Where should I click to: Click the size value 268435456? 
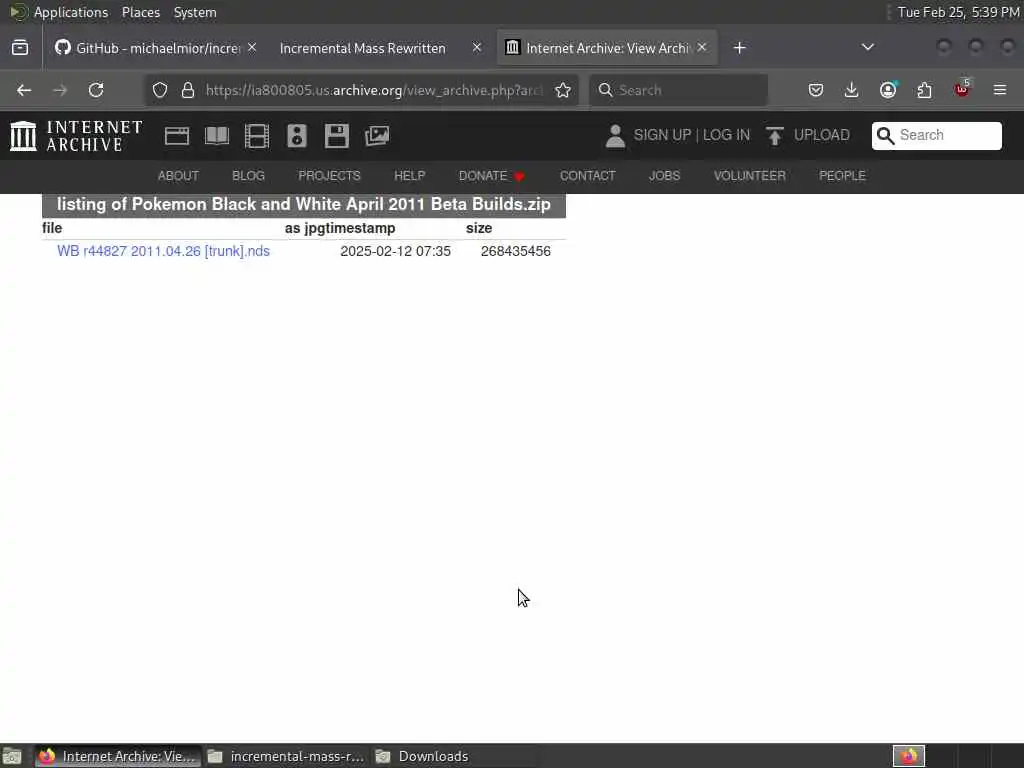click(x=516, y=251)
